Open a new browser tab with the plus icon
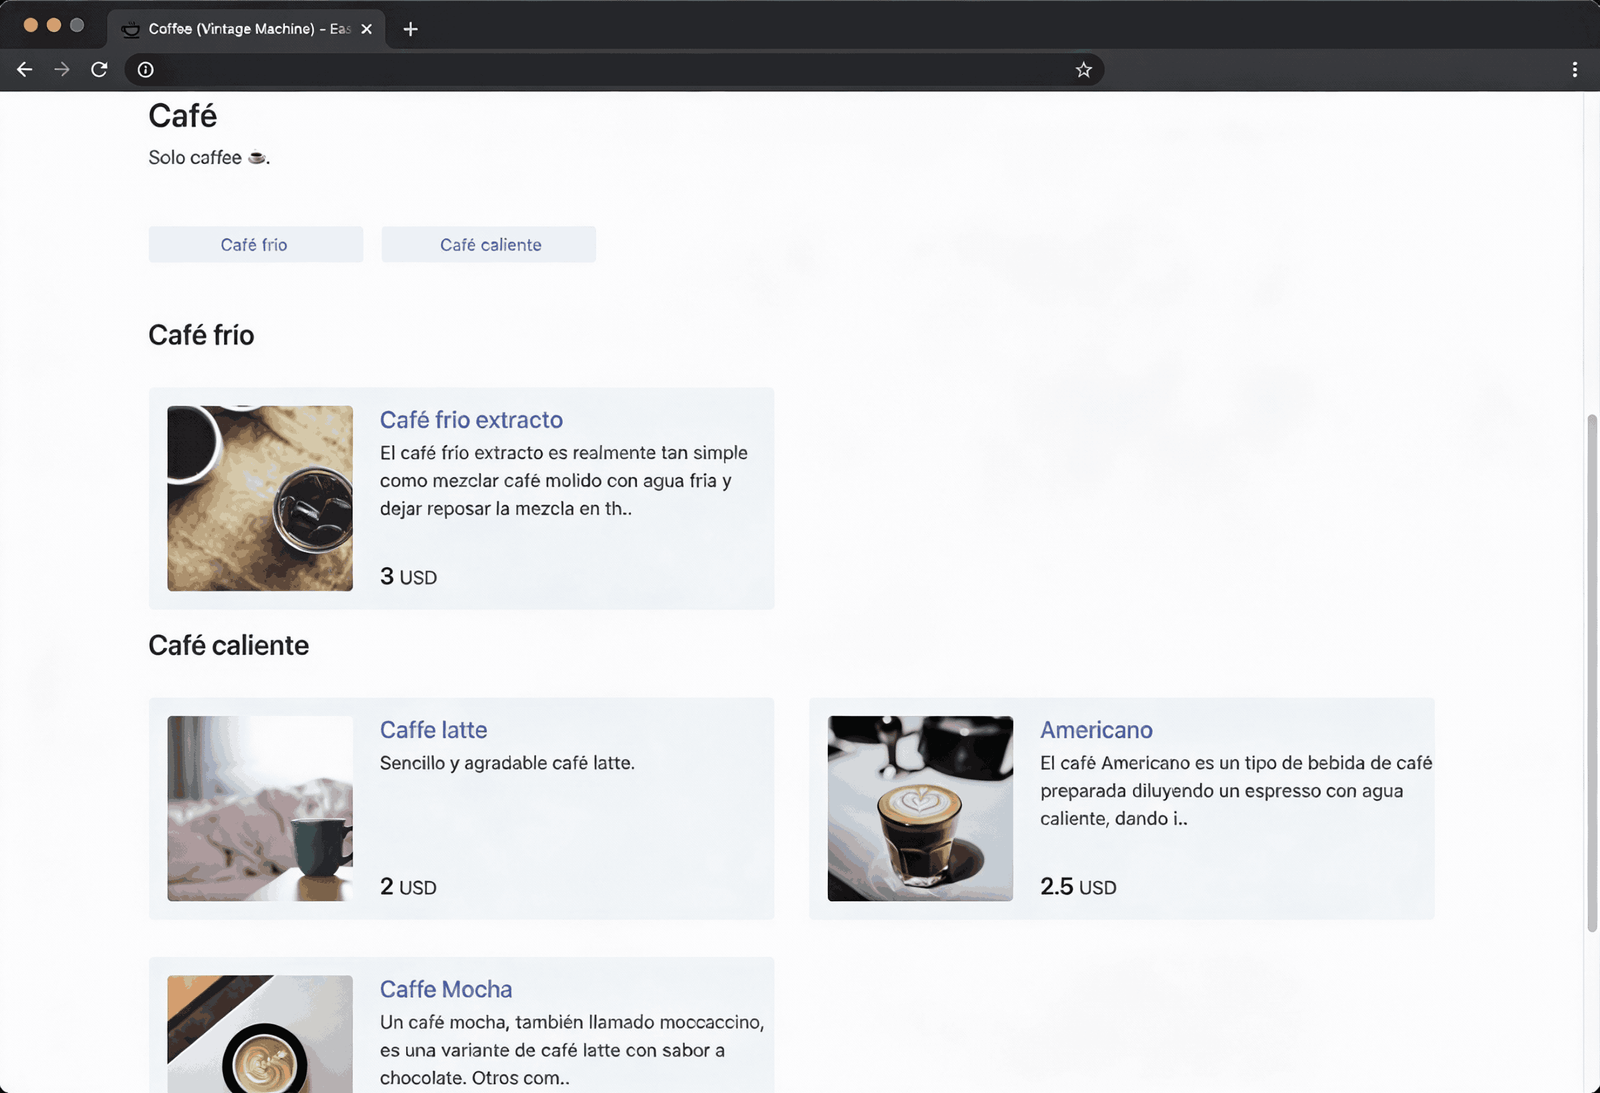This screenshot has width=1600, height=1093. (410, 29)
